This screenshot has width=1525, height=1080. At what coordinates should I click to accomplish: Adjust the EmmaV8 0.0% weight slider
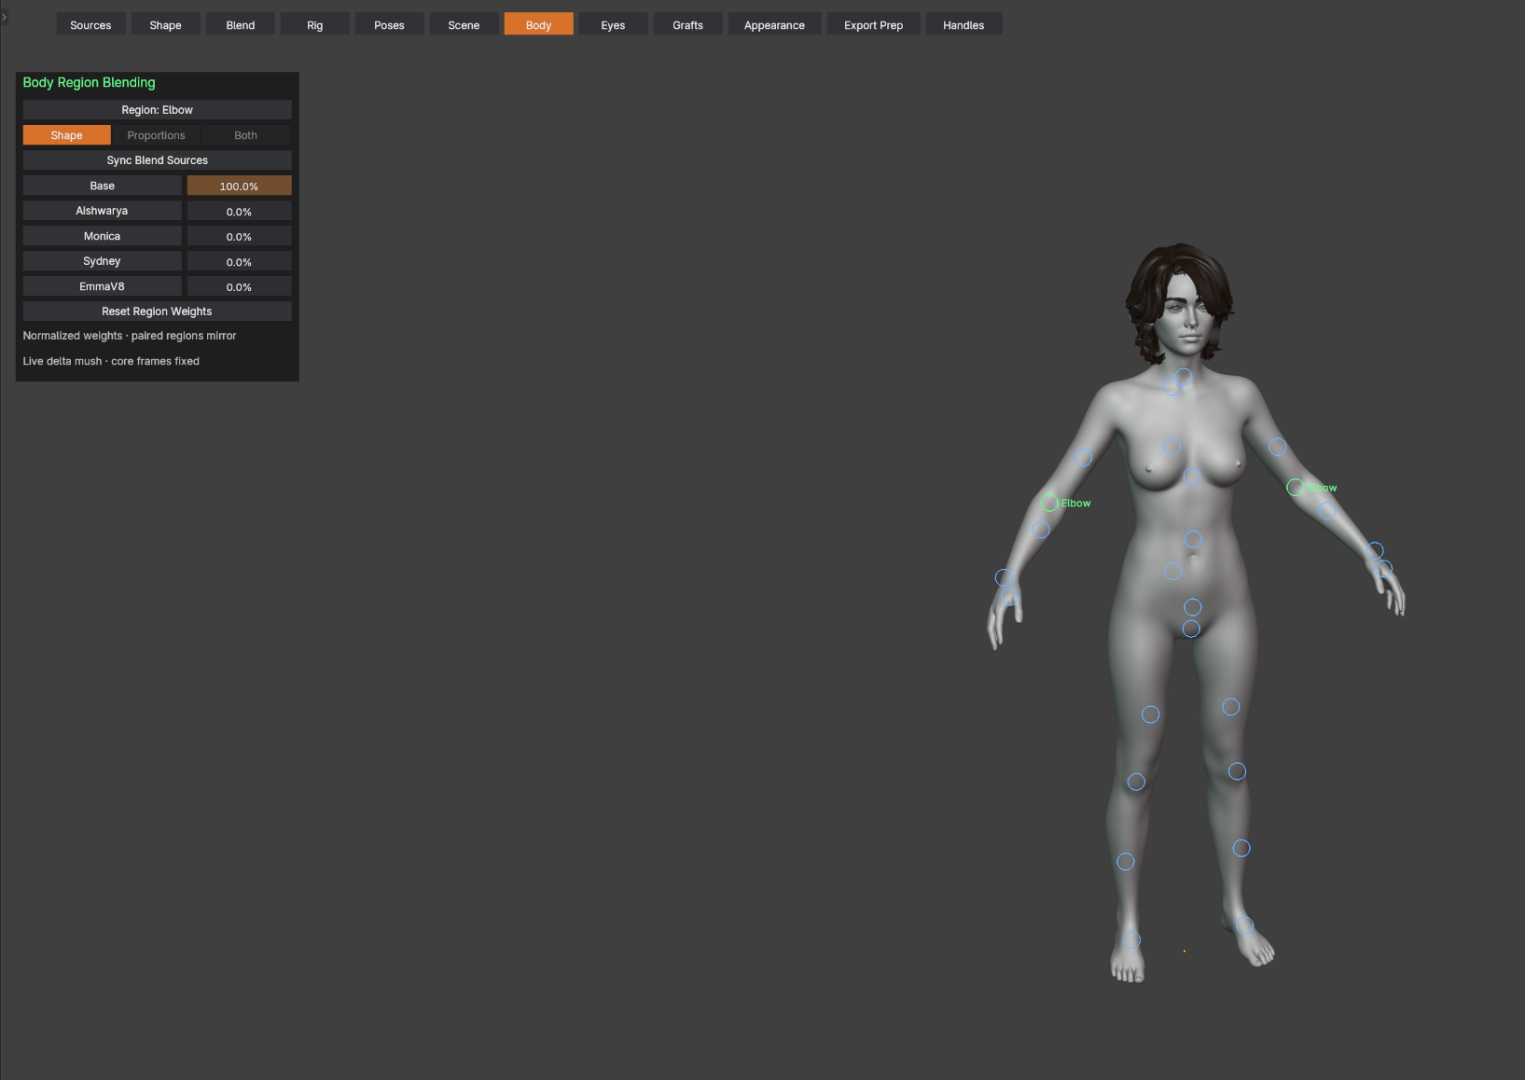239,286
